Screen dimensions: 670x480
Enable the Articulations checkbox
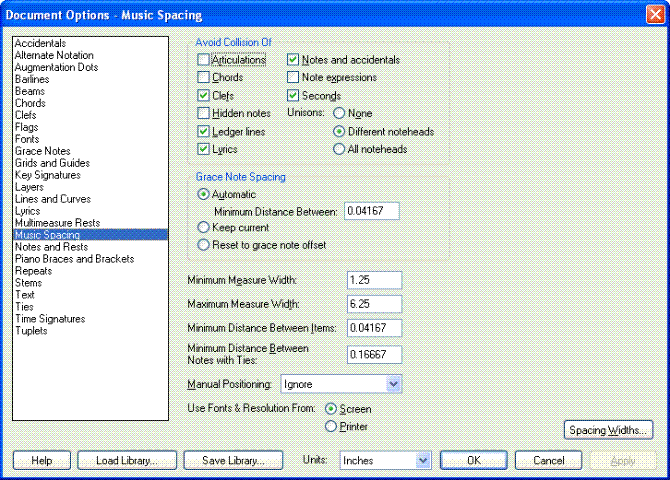pyautogui.click(x=204, y=60)
